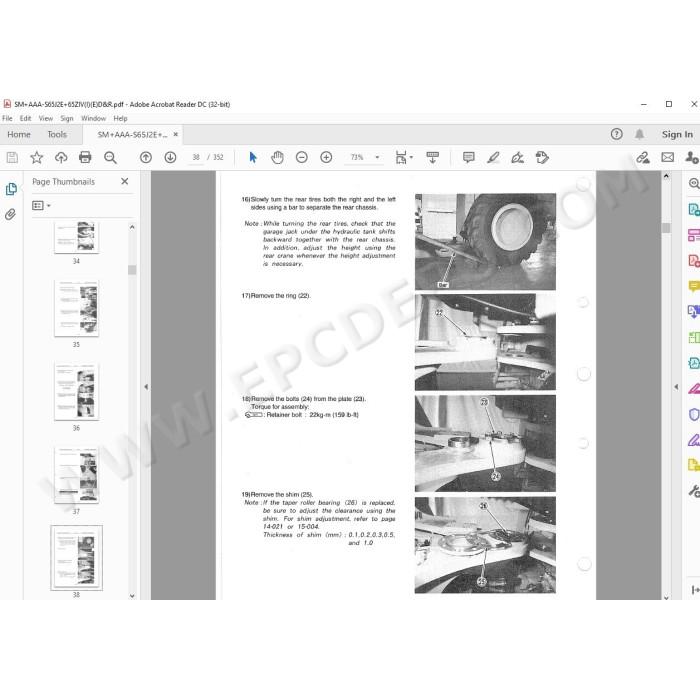
Task: Open thumbnail options dropdown menu
Action: pos(41,206)
